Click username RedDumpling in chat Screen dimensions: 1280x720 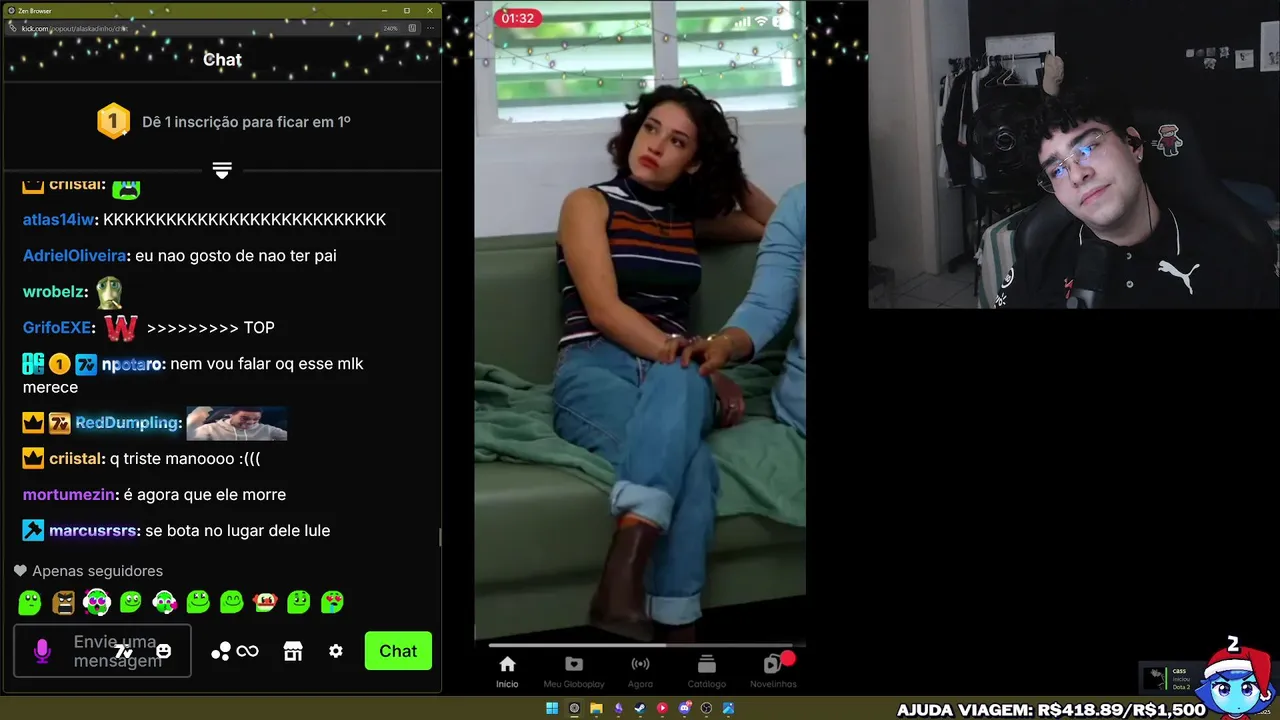coord(127,423)
